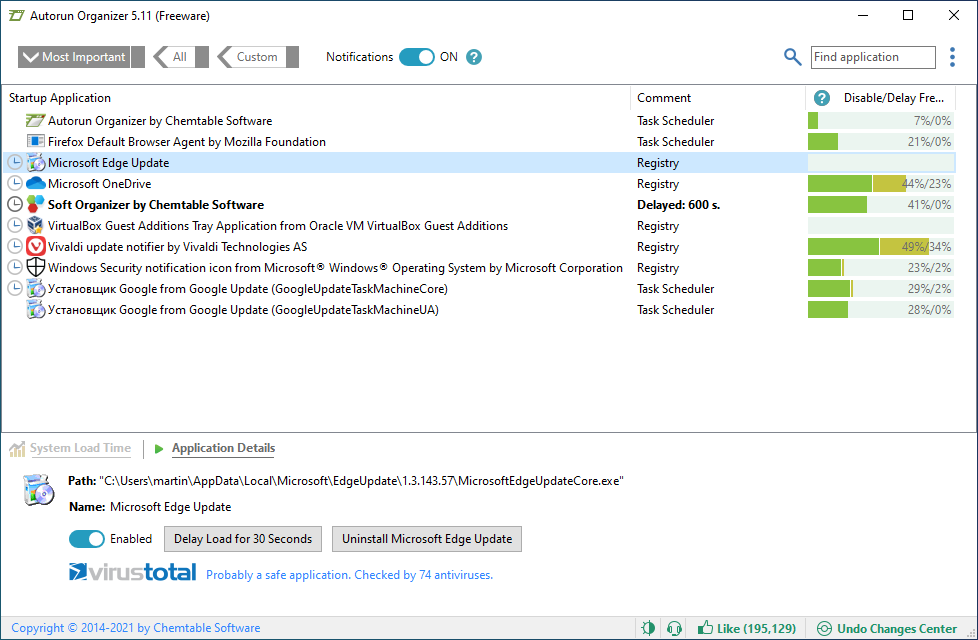Open the 'Probably a safe application' VirusTotal link
The height and width of the screenshot is (640, 978).
349,575
